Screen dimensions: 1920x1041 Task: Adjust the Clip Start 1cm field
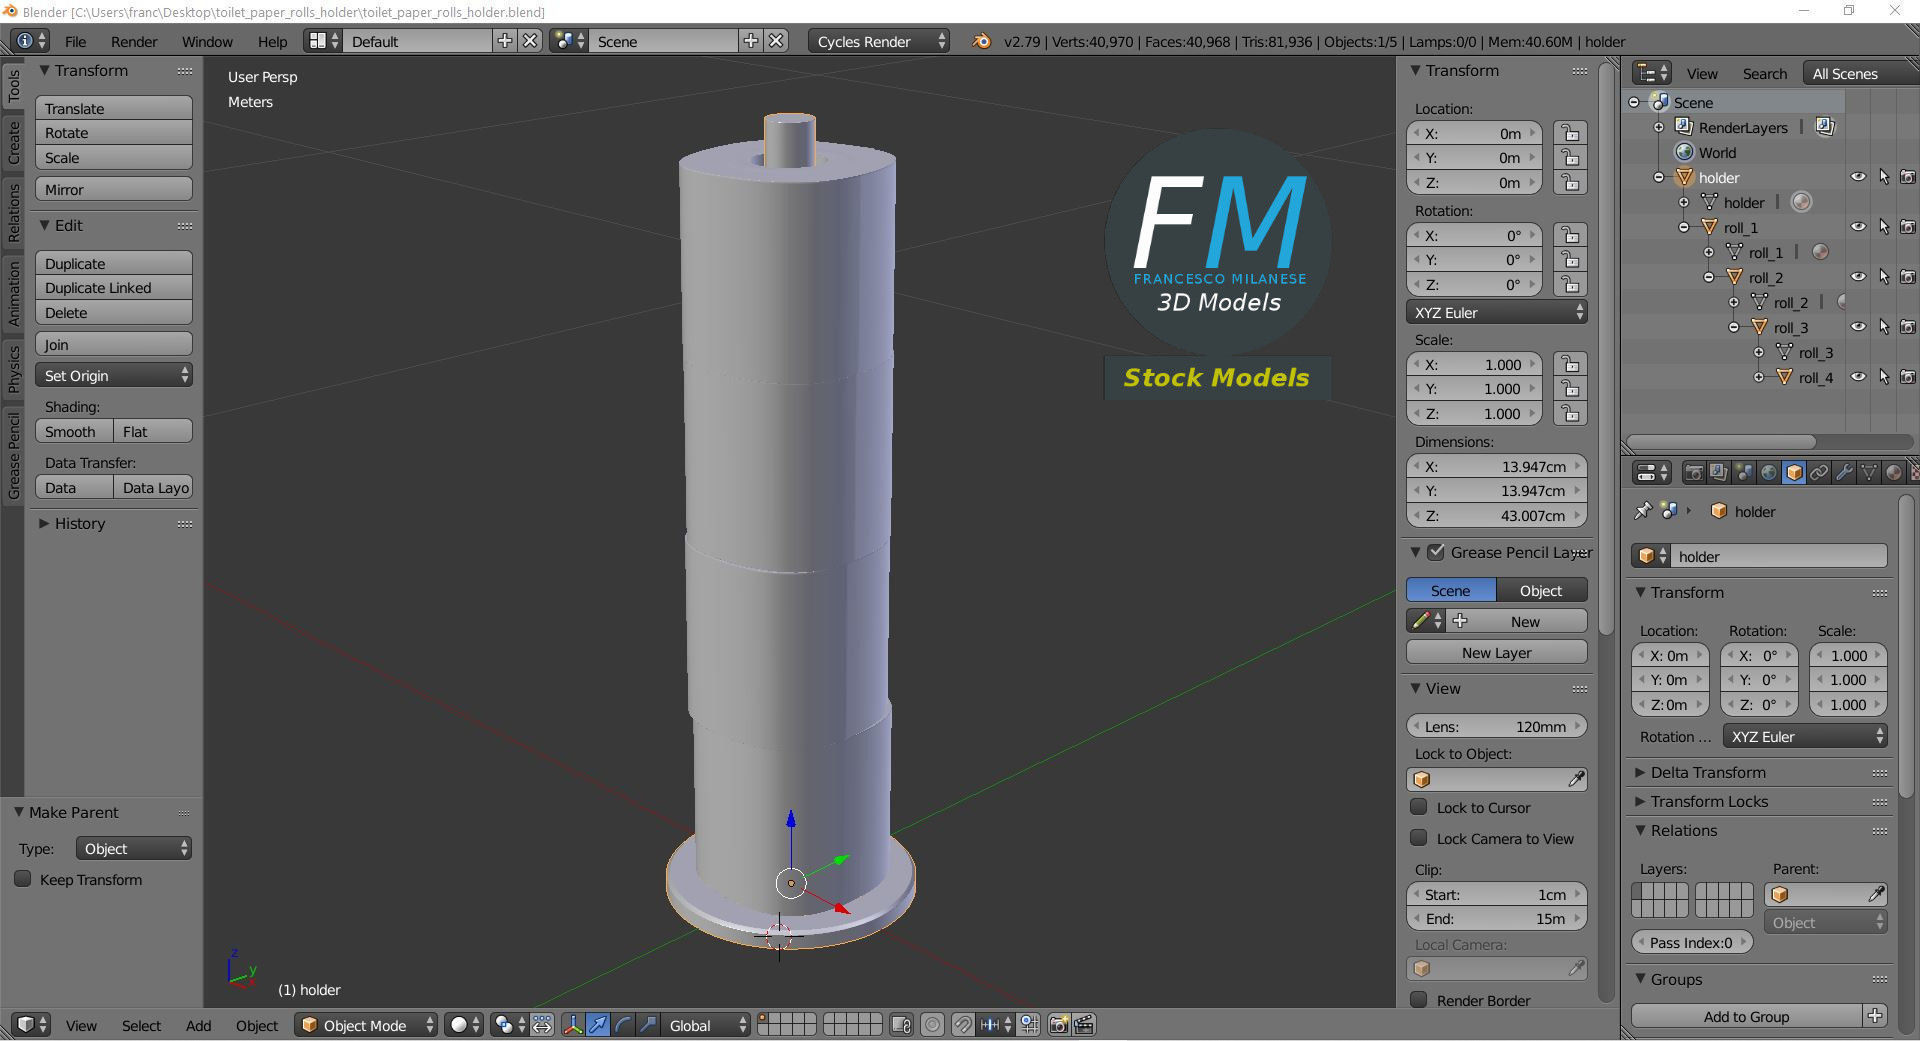click(x=1496, y=894)
